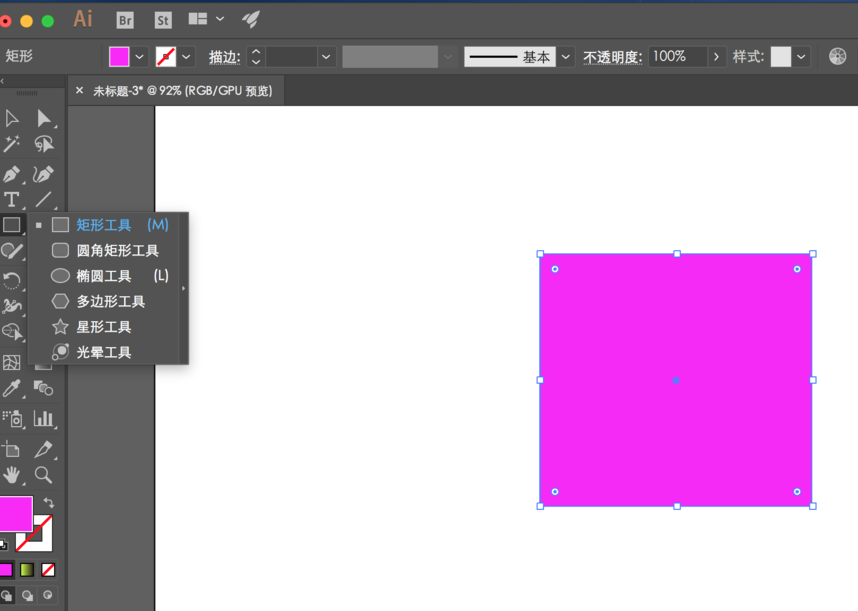
Task: Select the Magic Wand tool
Action: point(12,145)
